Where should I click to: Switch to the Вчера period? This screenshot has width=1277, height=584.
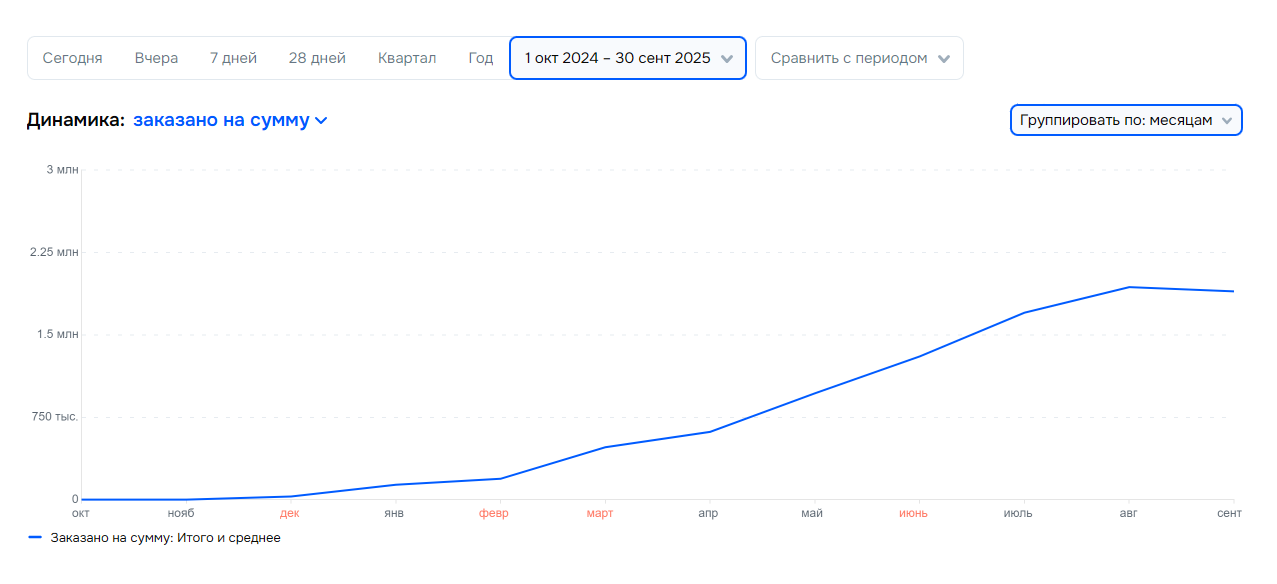click(156, 58)
